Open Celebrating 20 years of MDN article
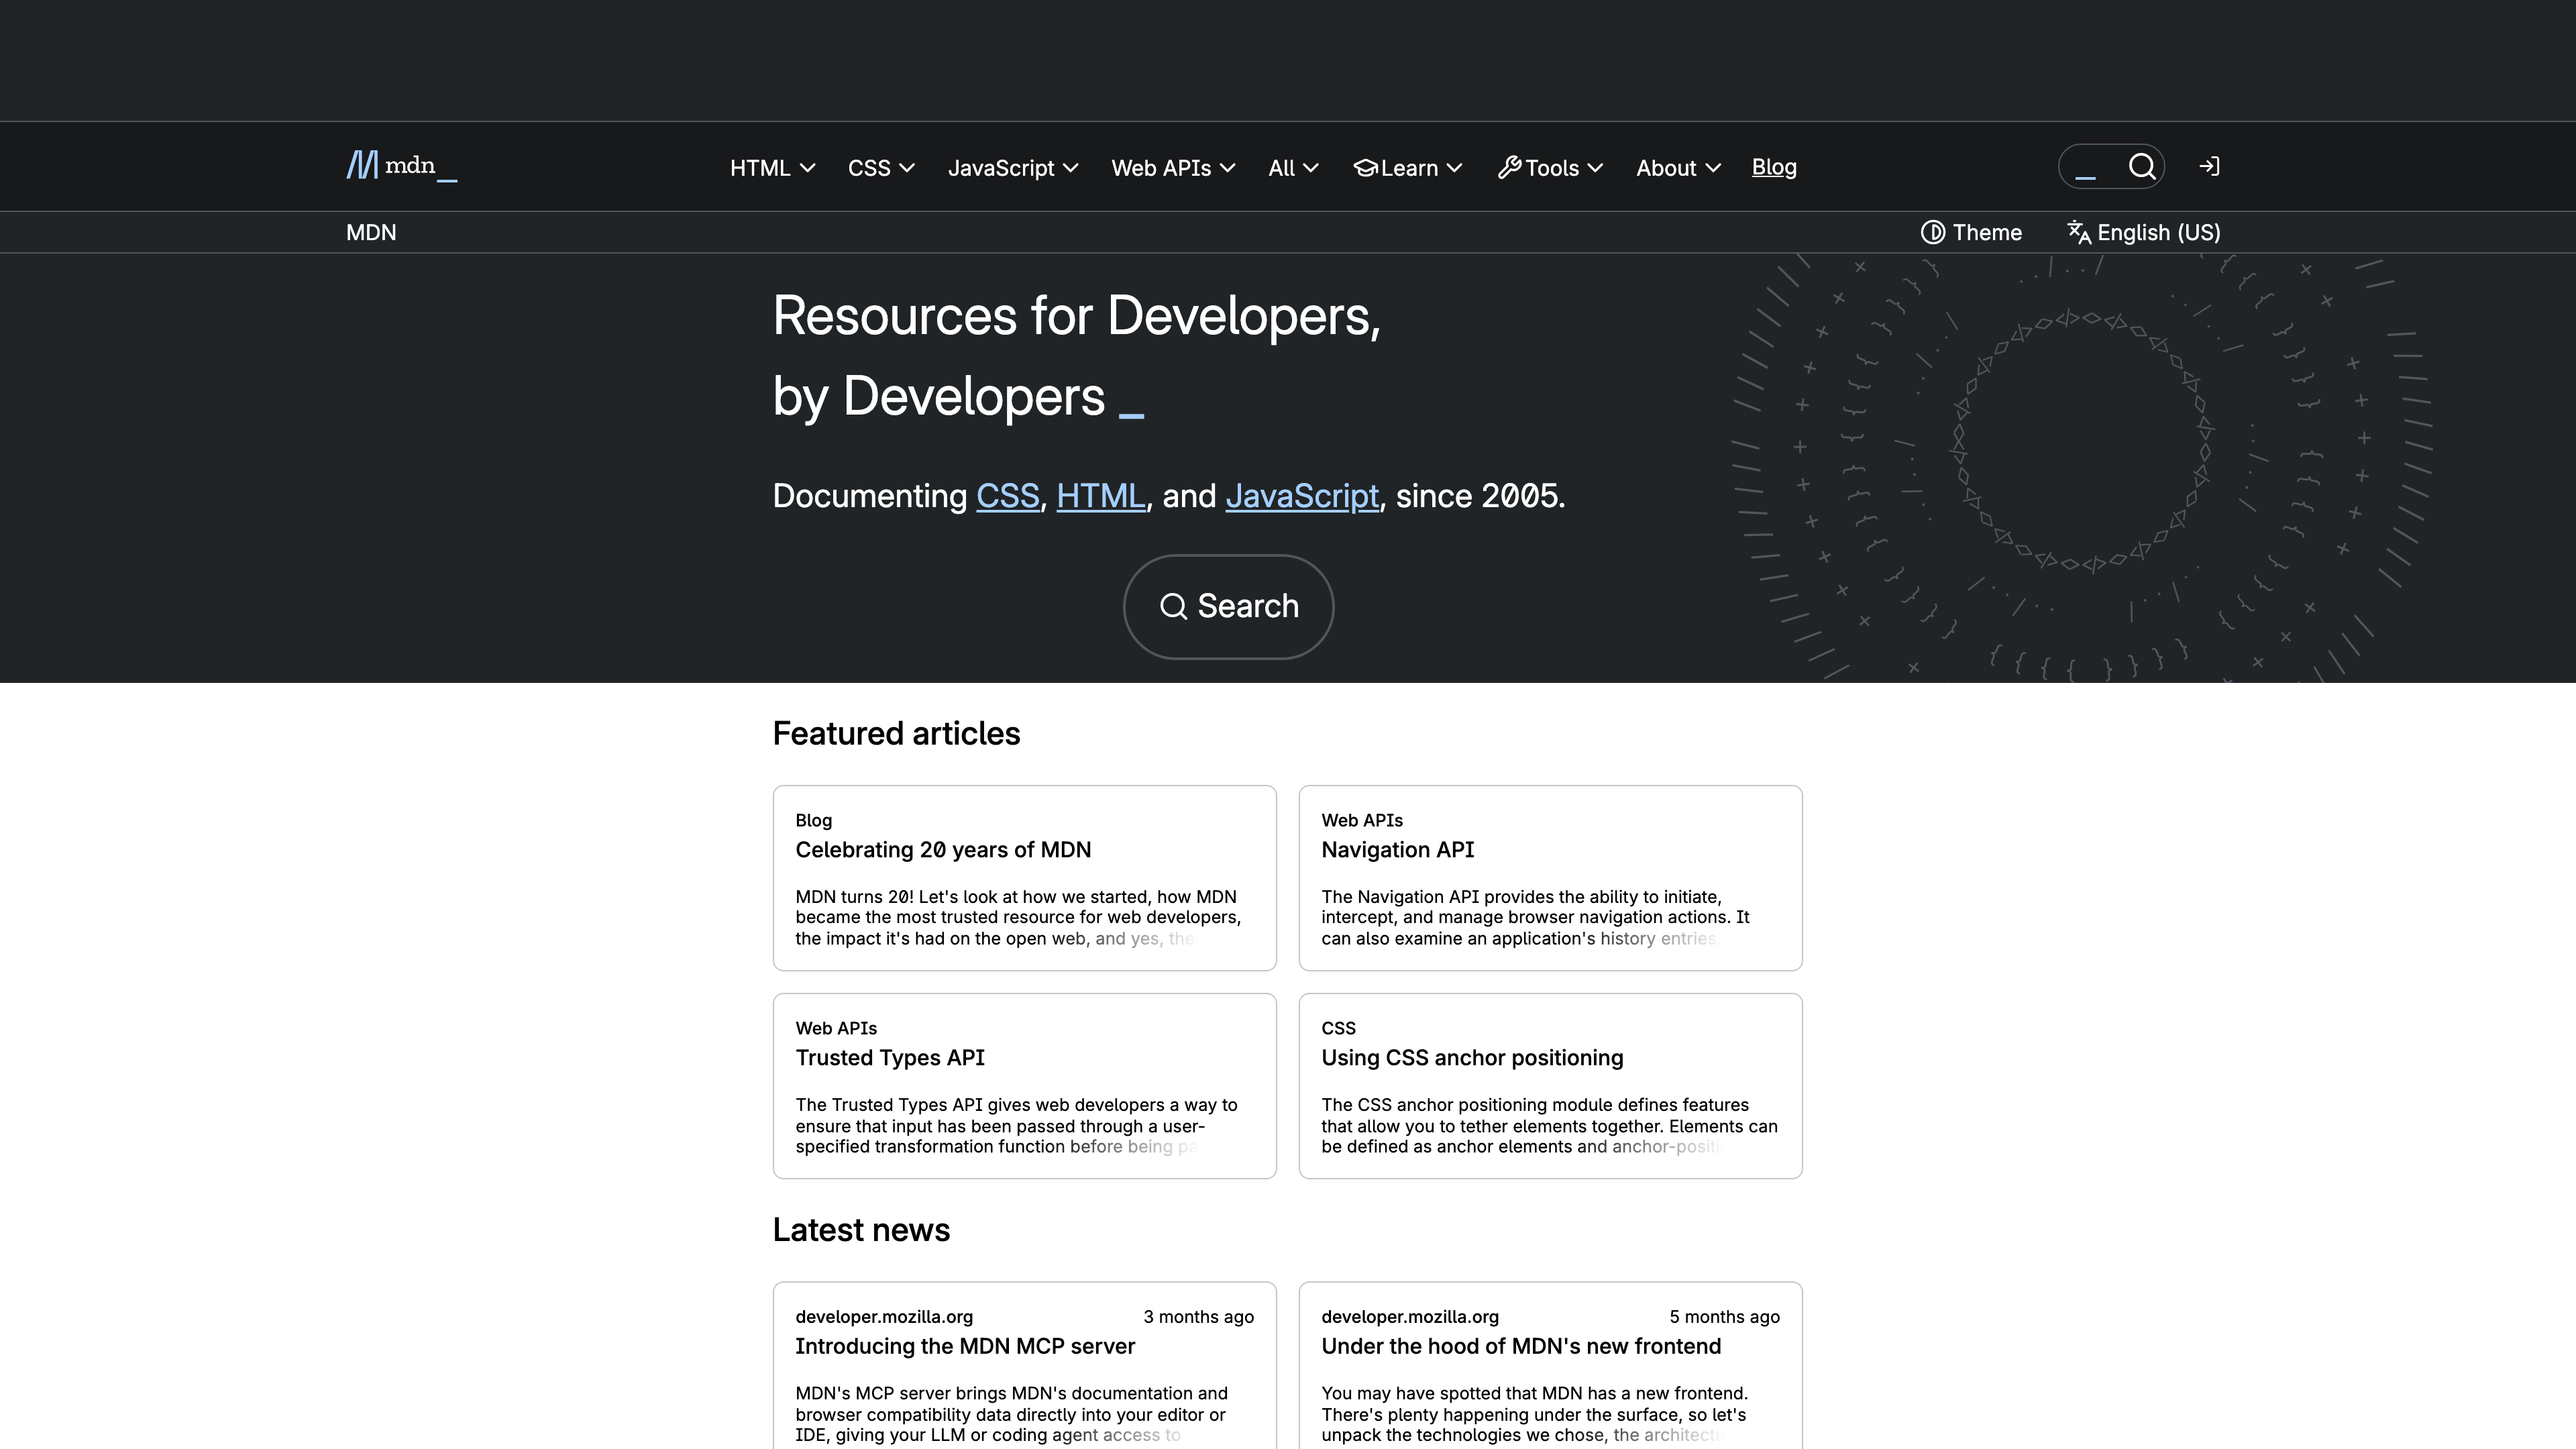This screenshot has height=1449, width=2576. pyautogui.click(x=943, y=850)
